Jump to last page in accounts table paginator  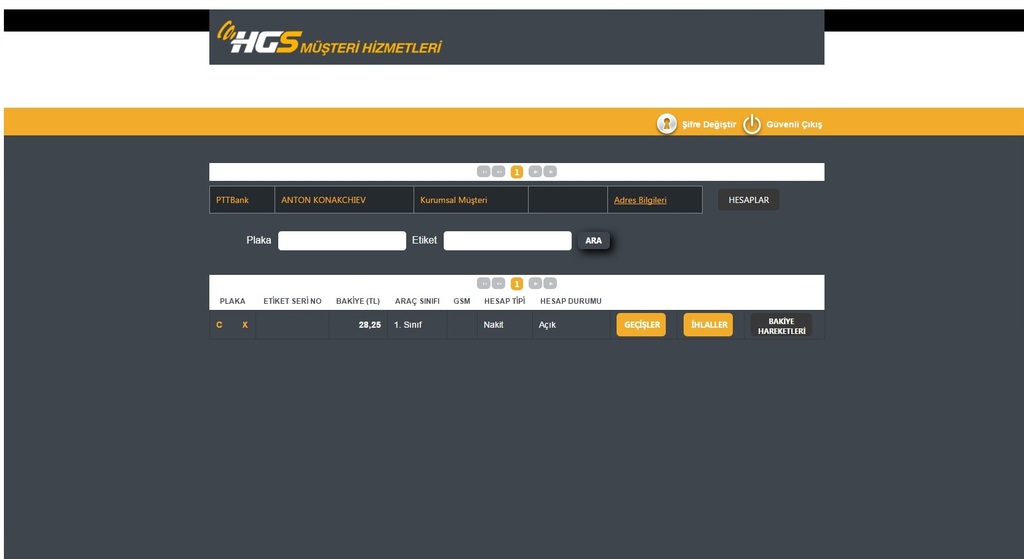(x=550, y=284)
